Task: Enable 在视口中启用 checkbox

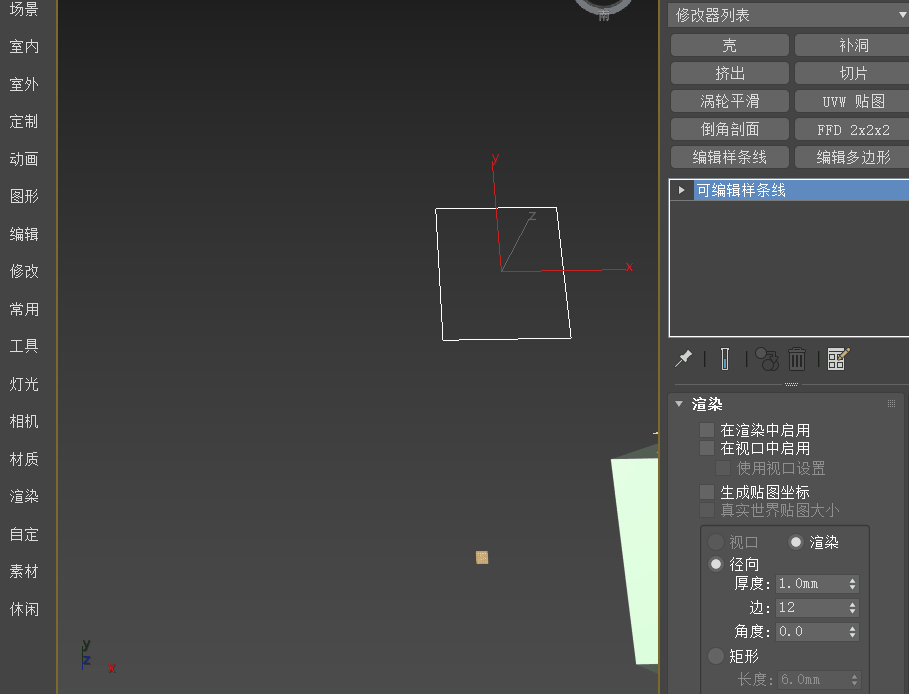Action: [x=707, y=448]
